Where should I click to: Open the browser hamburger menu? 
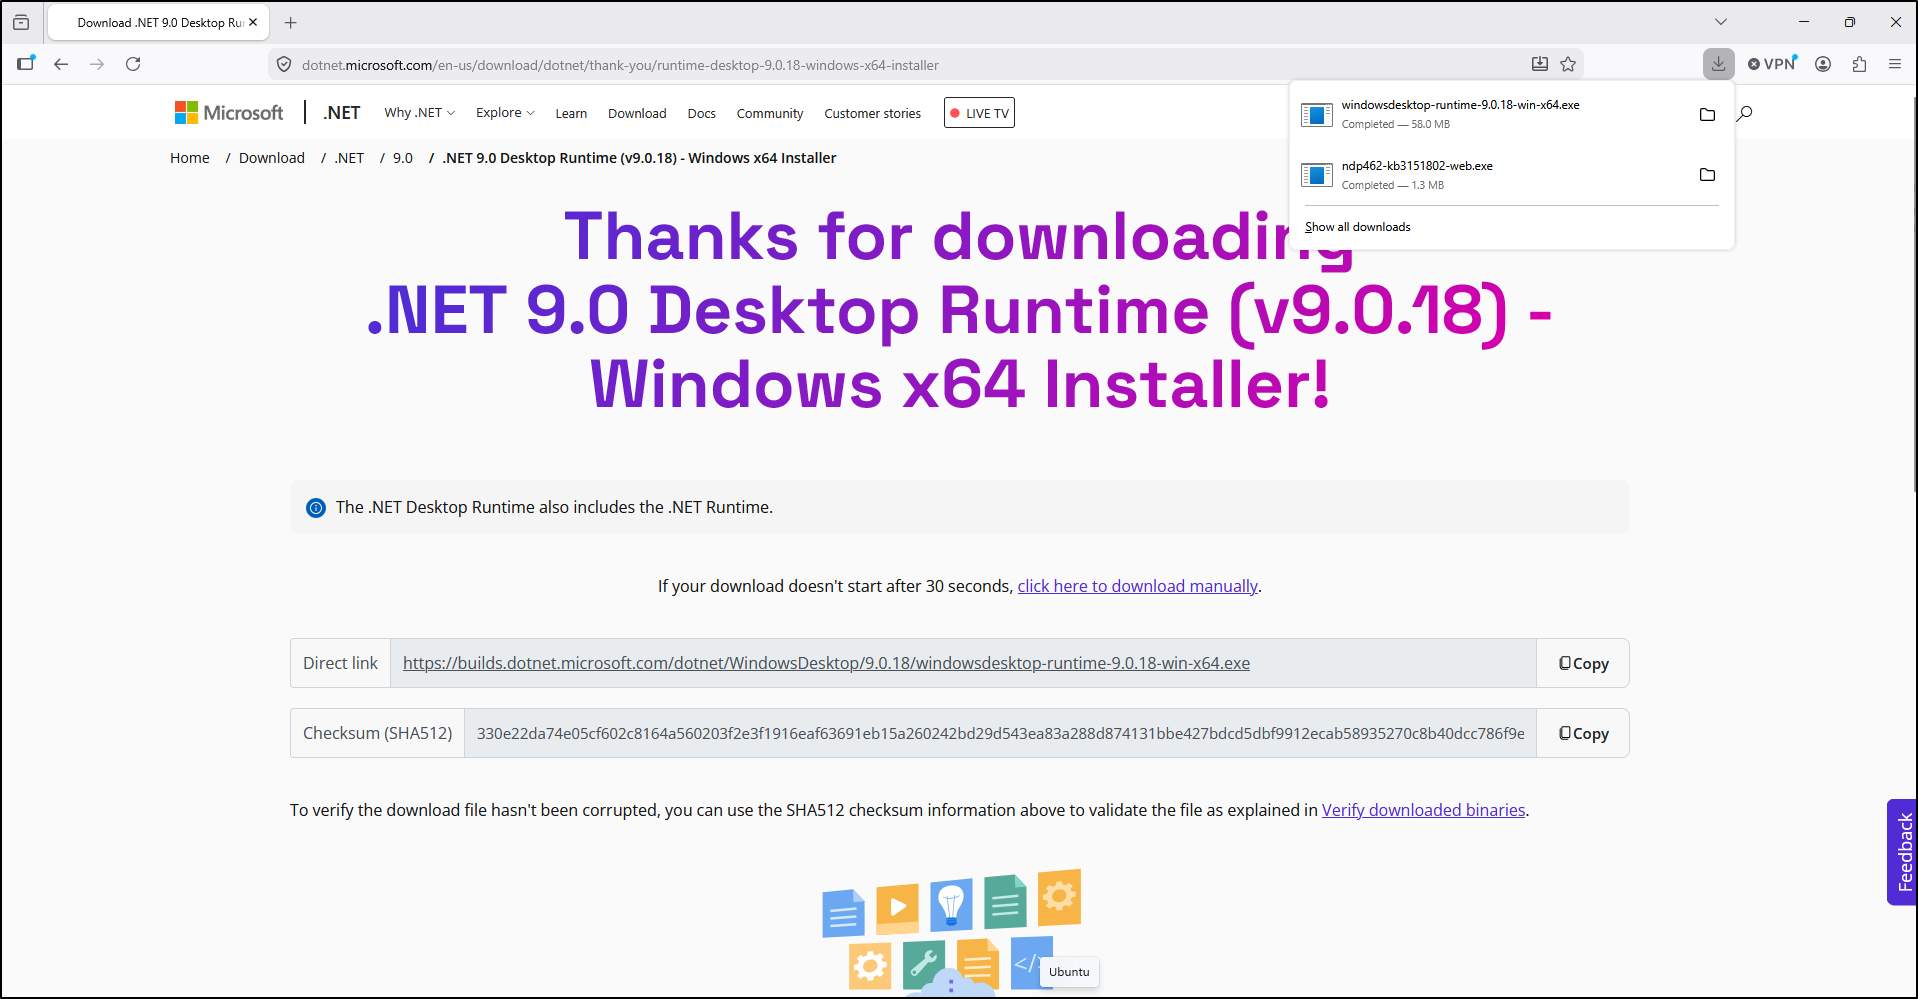[x=1895, y=64]
